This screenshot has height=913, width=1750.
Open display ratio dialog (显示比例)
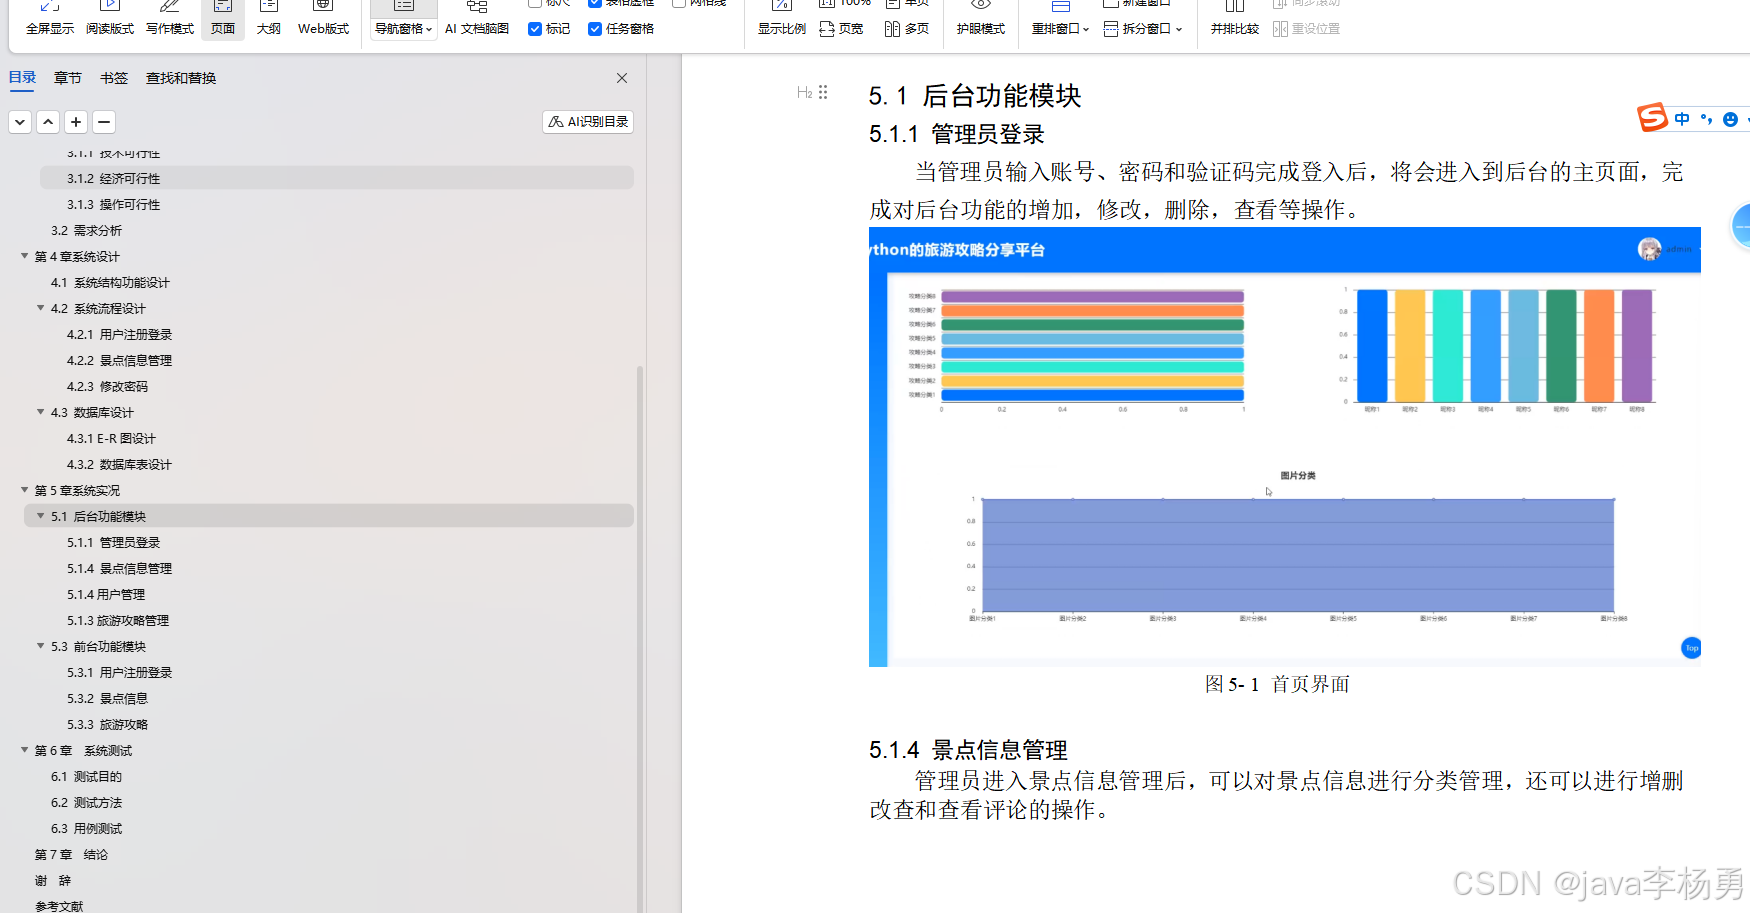click(782, 18)
